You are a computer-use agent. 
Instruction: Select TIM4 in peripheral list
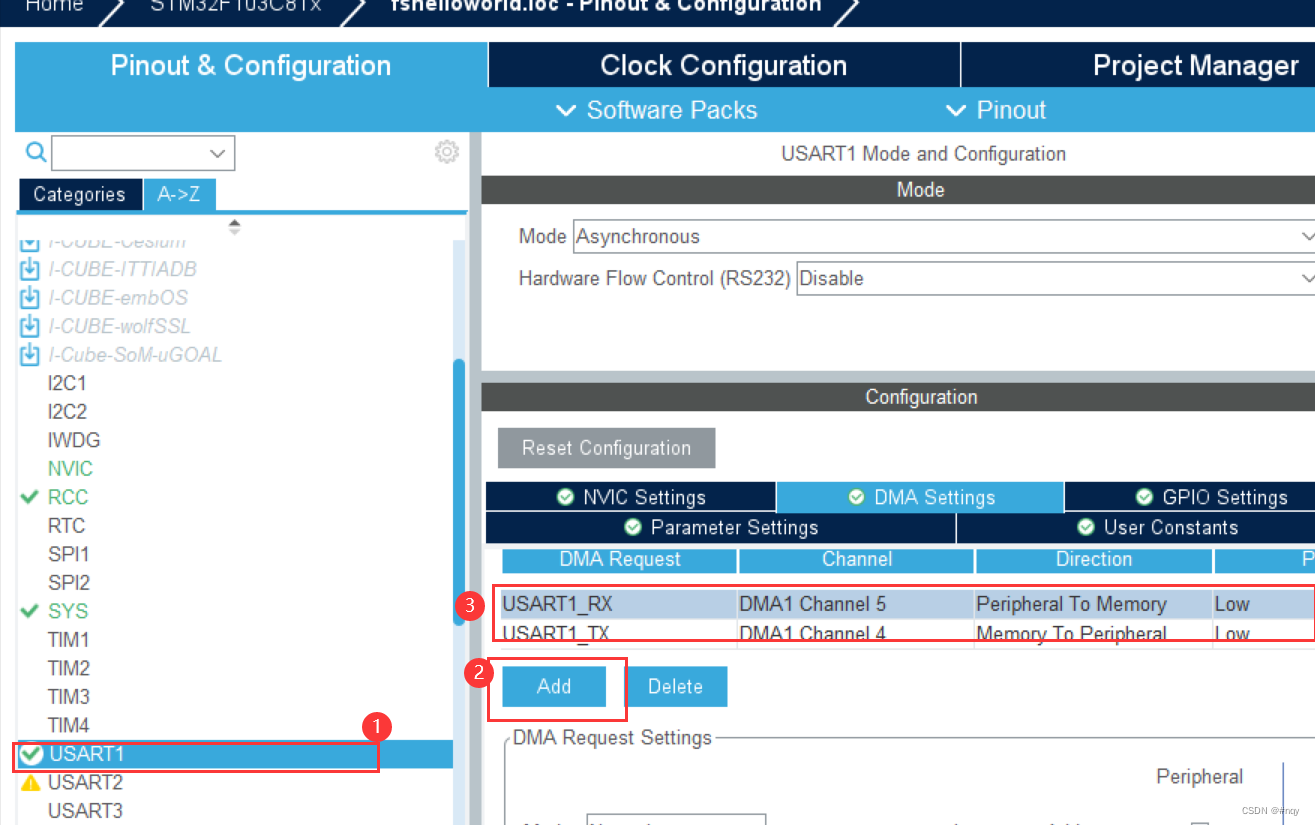[x=69, y=725]
